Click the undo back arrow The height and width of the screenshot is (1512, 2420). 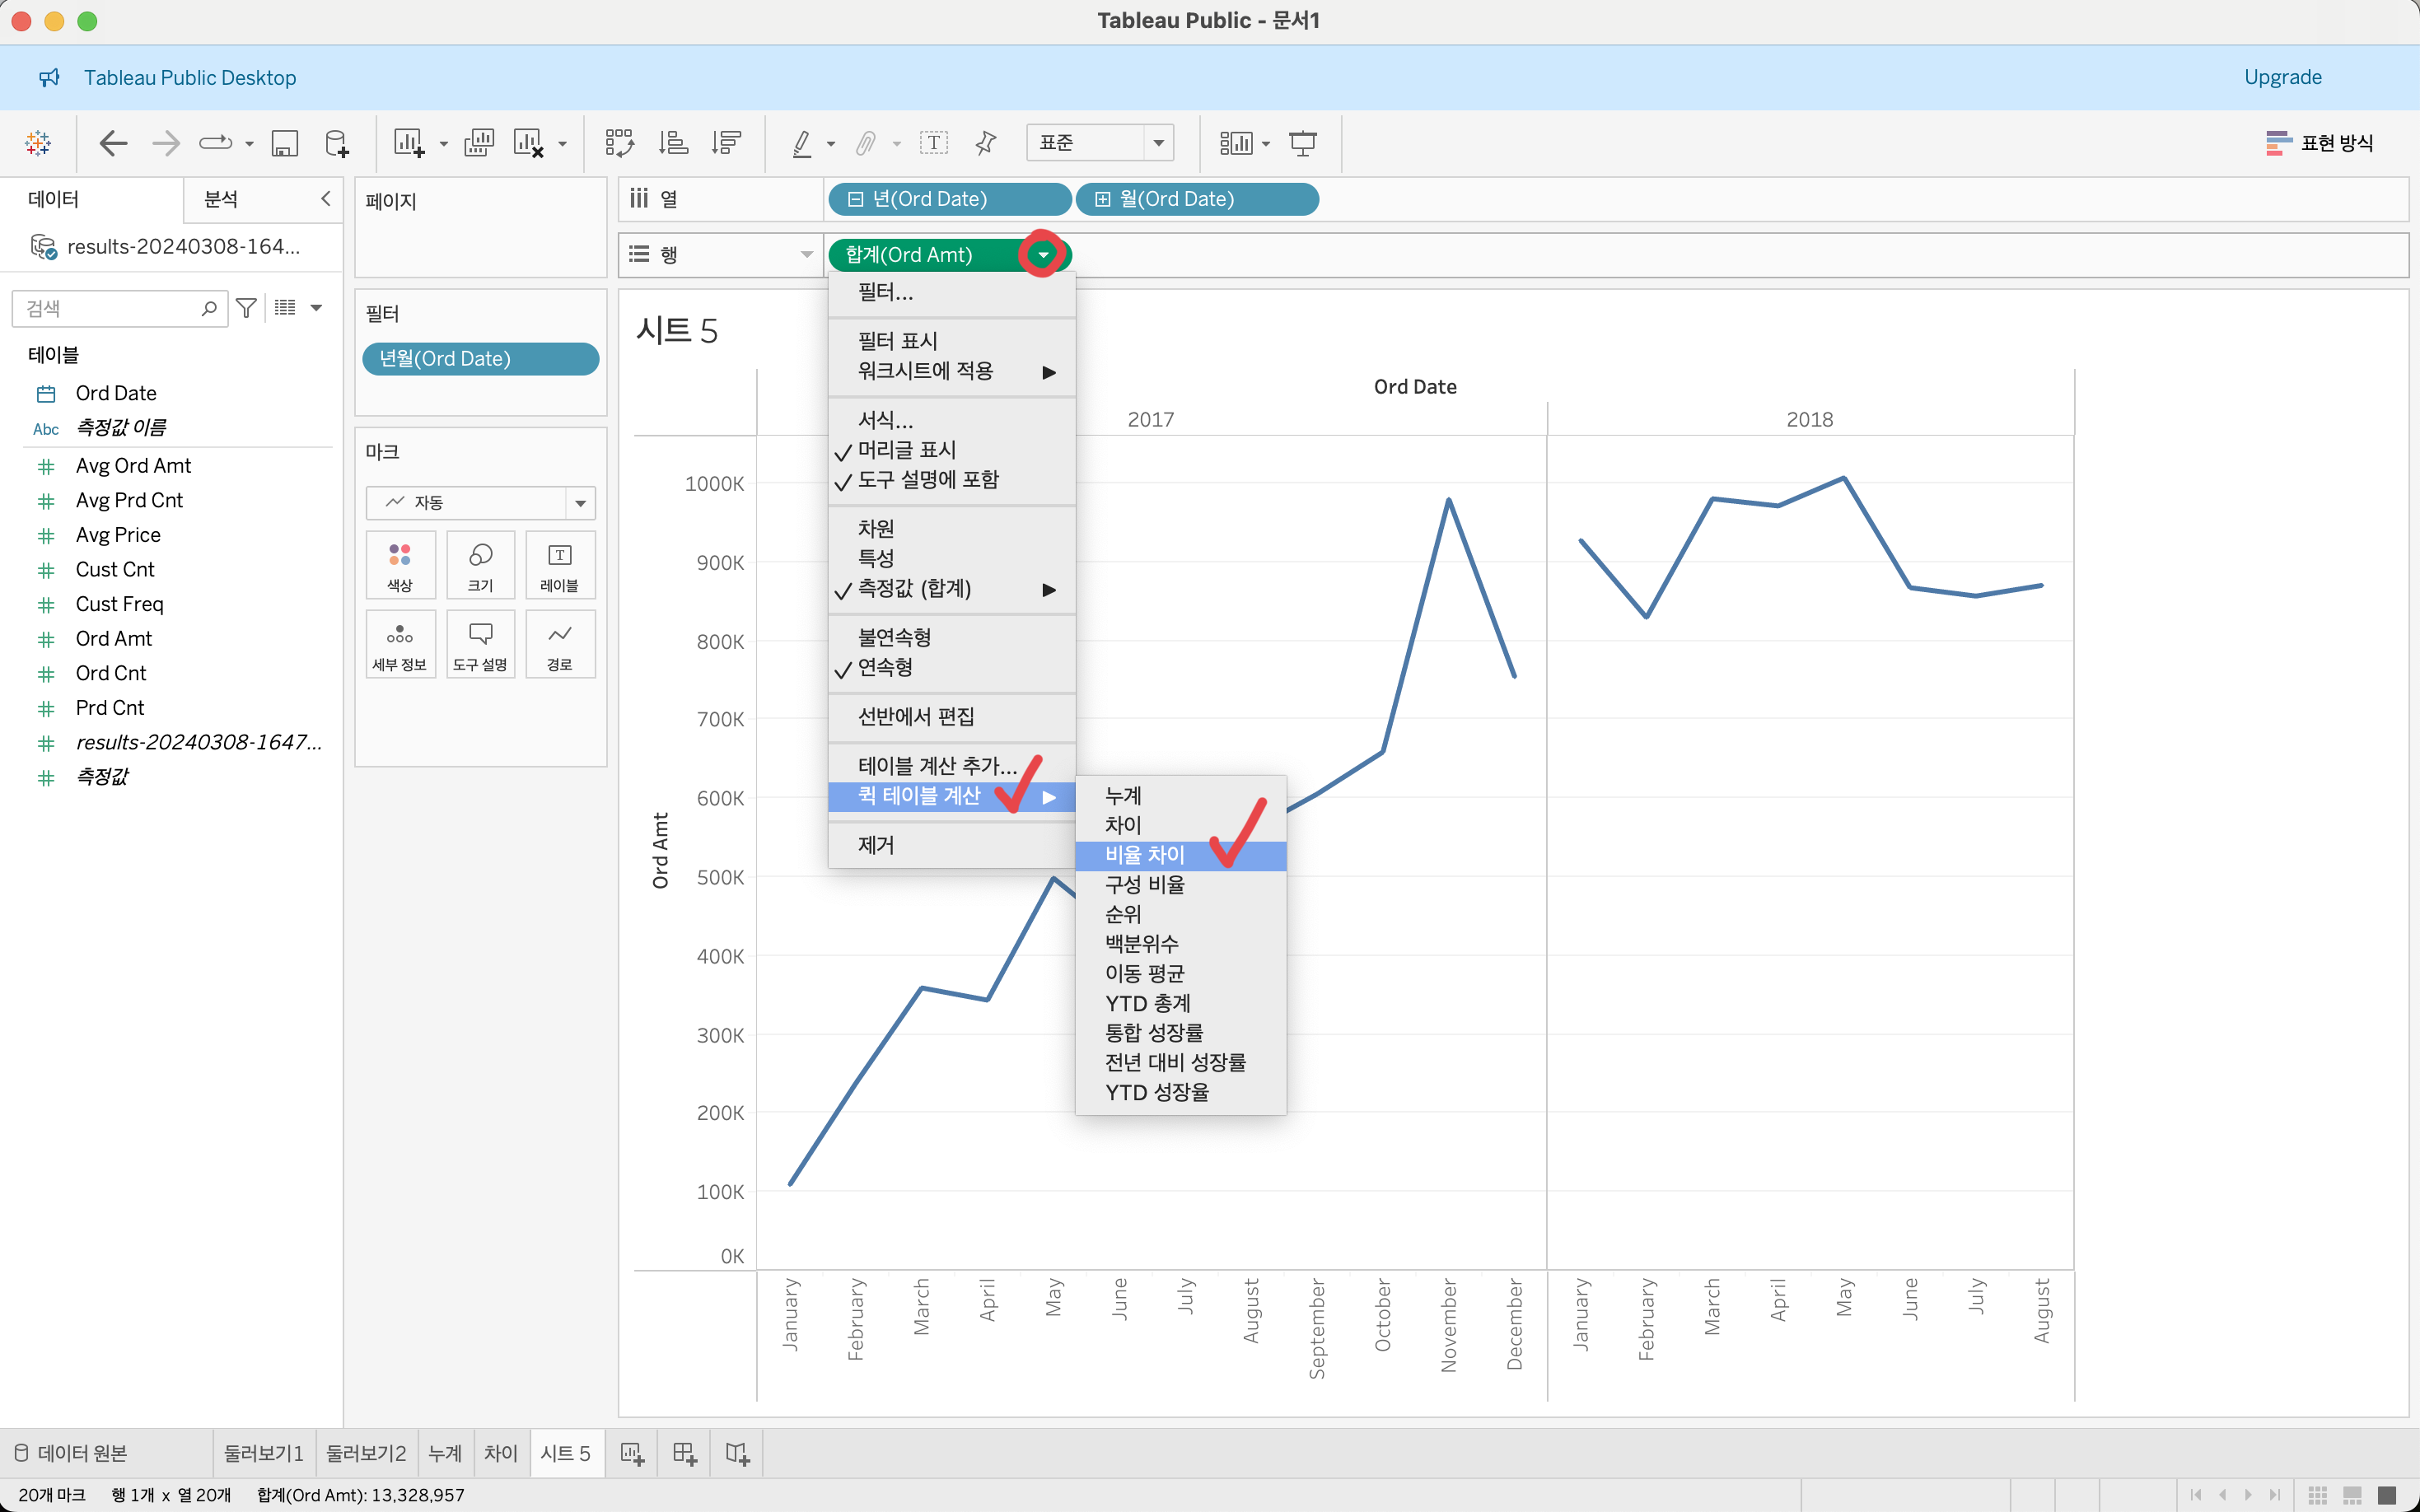click(114, 143)
